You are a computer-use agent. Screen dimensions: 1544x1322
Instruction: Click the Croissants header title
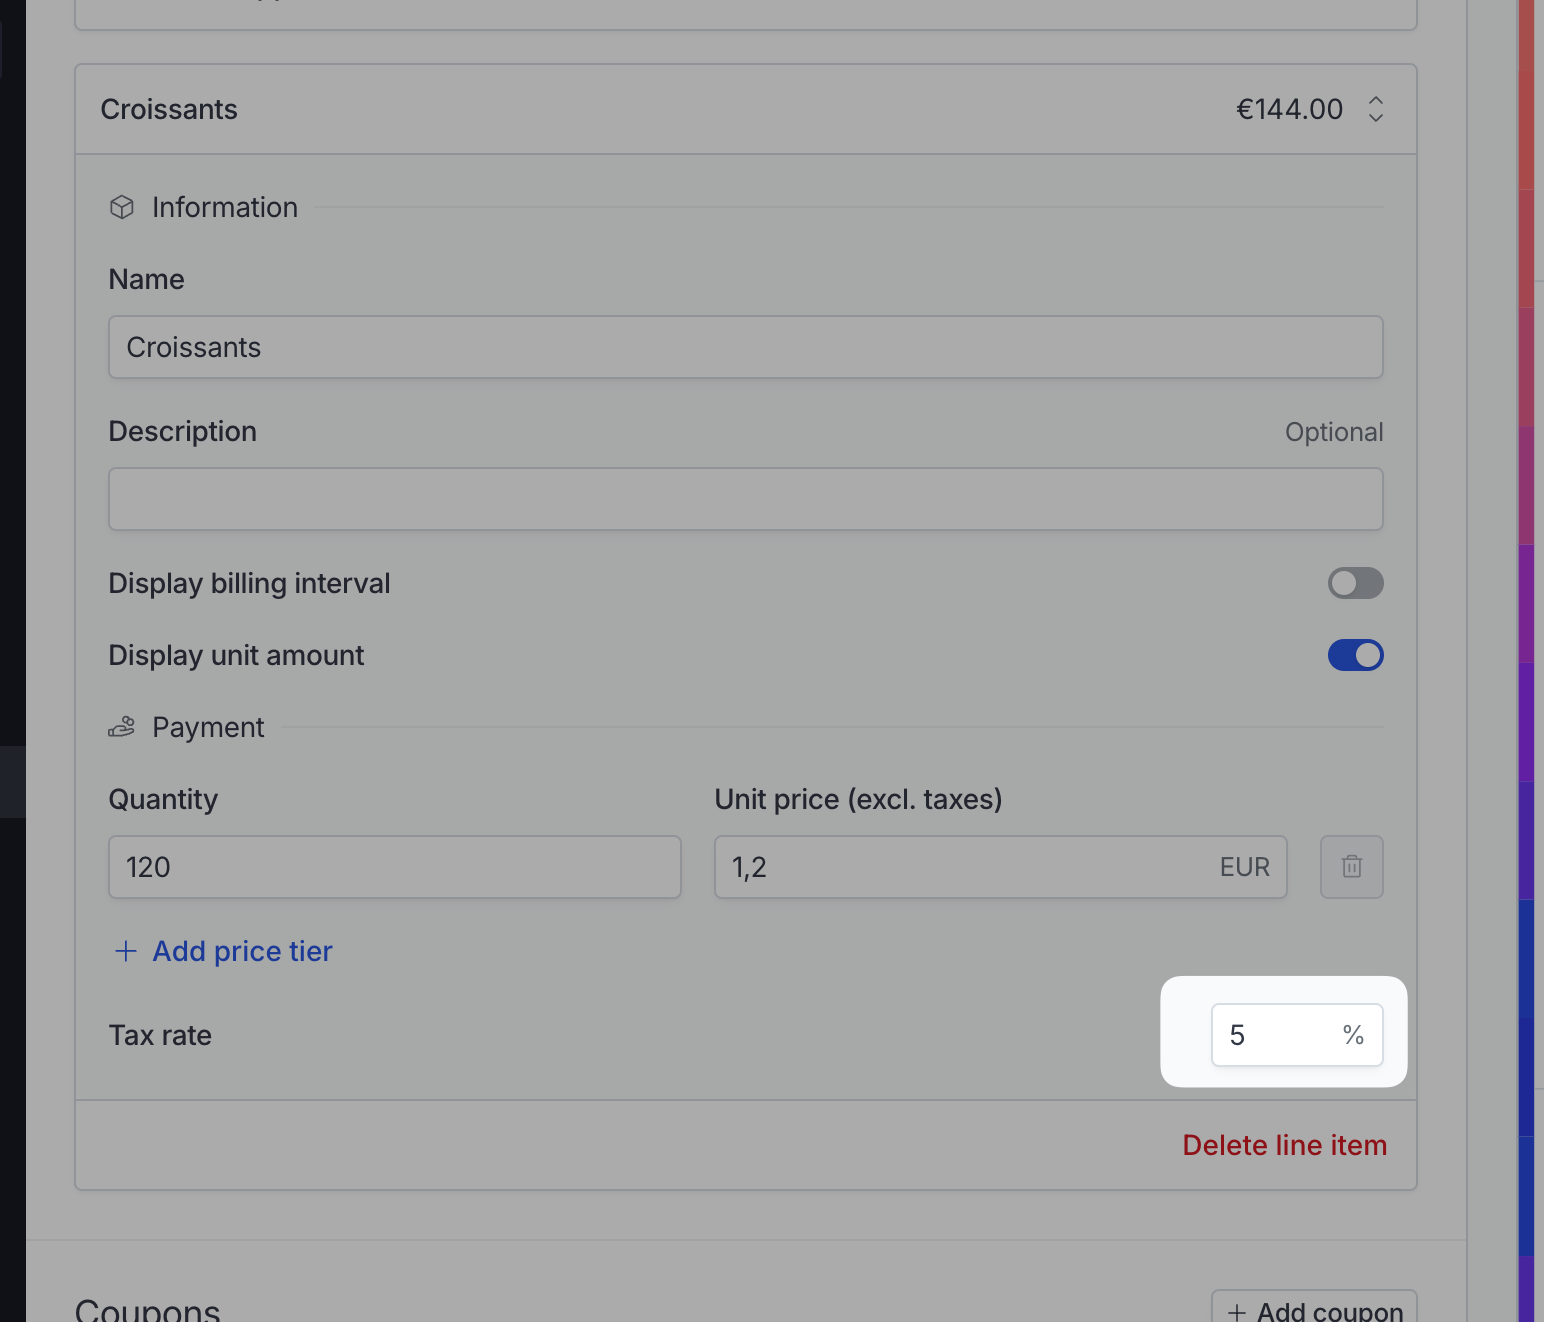coord(169,109)
